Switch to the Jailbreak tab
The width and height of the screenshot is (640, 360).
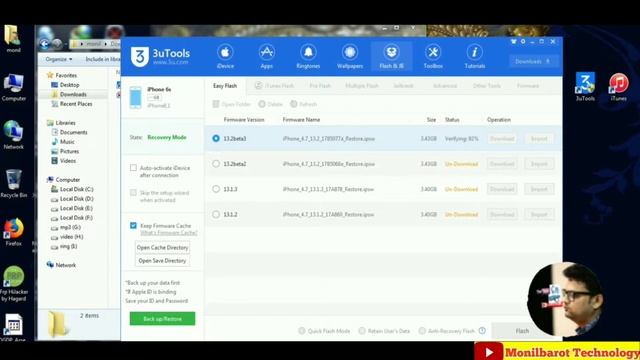[x=403, y=86]
